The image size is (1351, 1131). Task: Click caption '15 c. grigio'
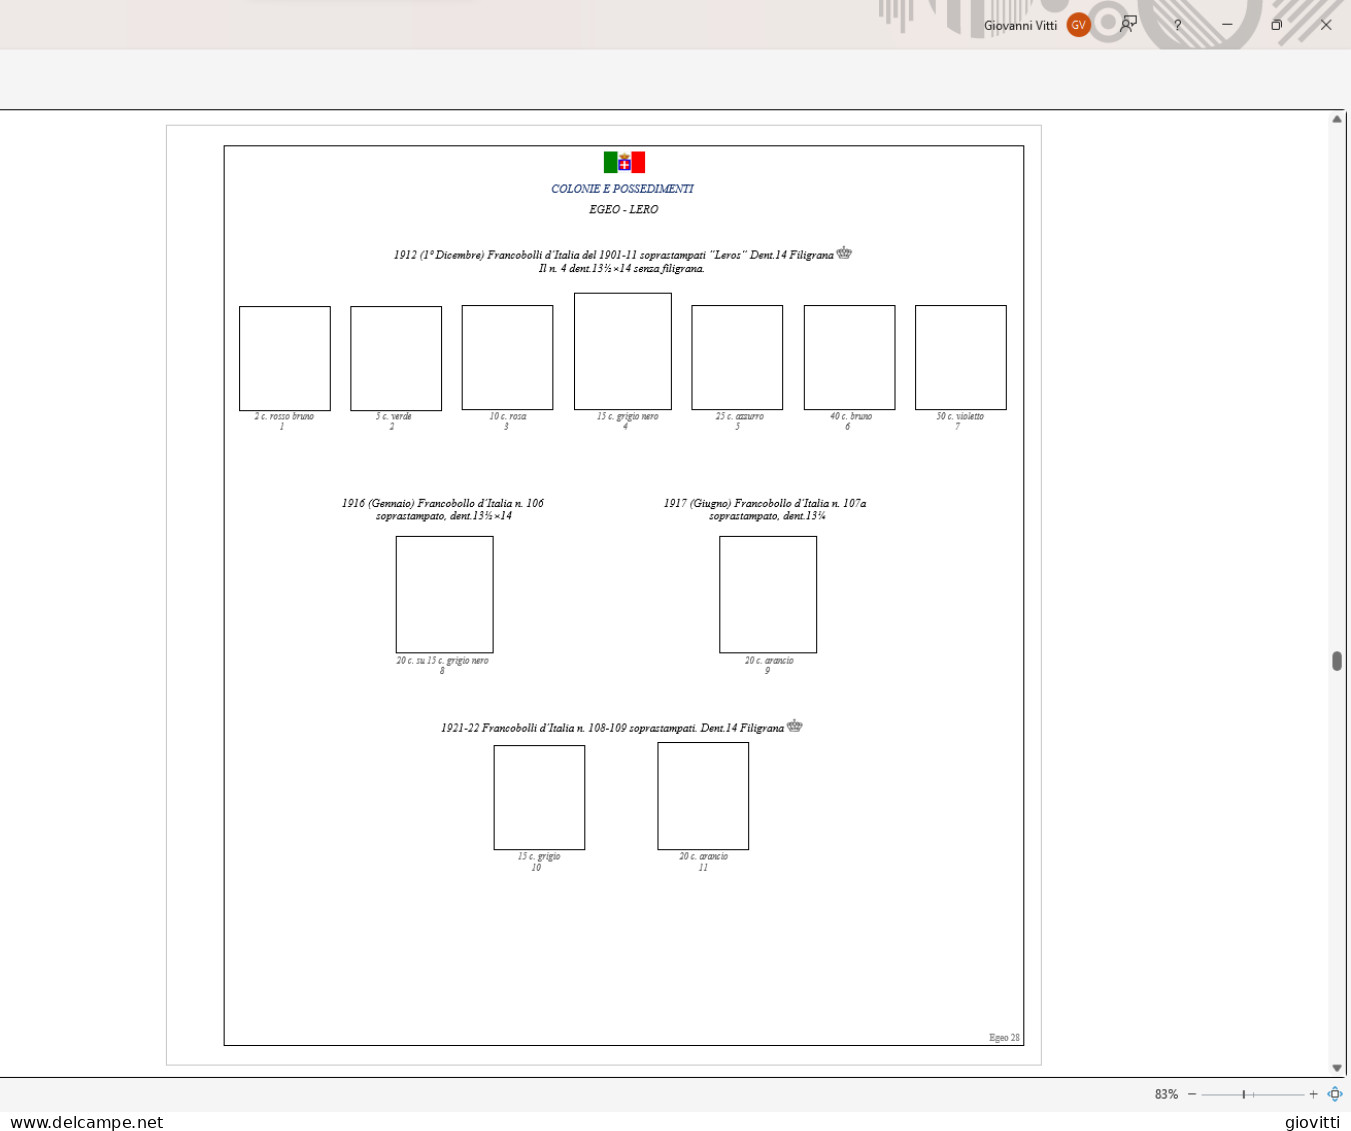pos(539,856)
